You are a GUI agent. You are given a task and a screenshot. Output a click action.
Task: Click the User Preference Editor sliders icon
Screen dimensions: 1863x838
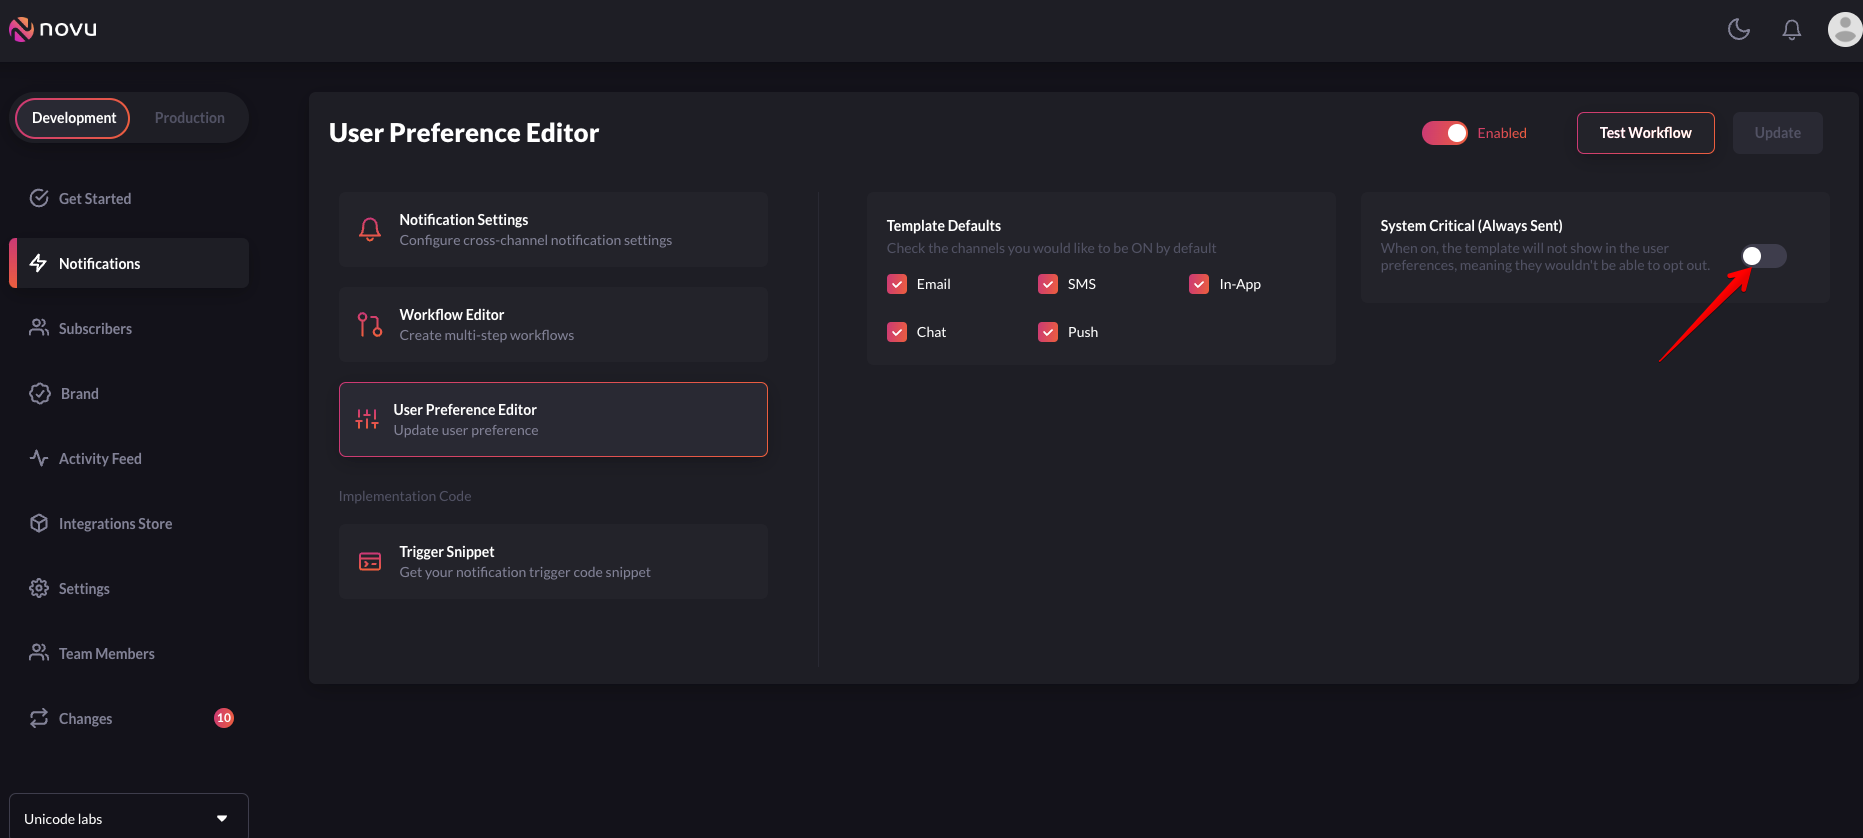point(367,419)
